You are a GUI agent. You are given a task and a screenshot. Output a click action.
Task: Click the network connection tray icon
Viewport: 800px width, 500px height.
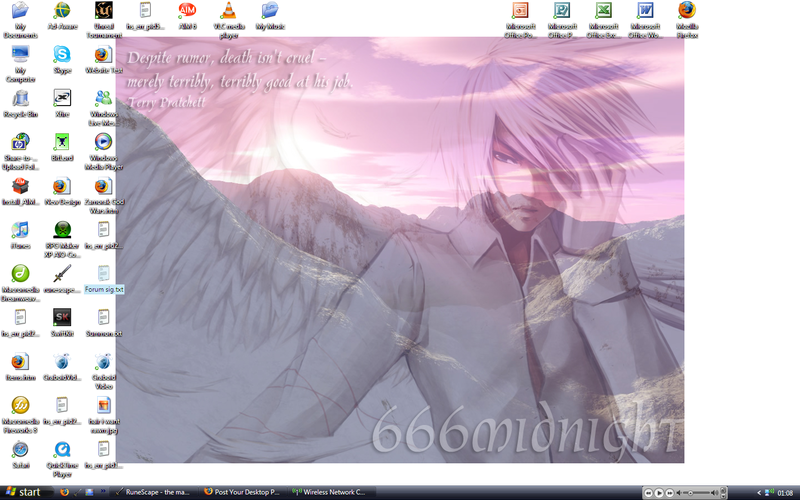[x=768, y=493]
